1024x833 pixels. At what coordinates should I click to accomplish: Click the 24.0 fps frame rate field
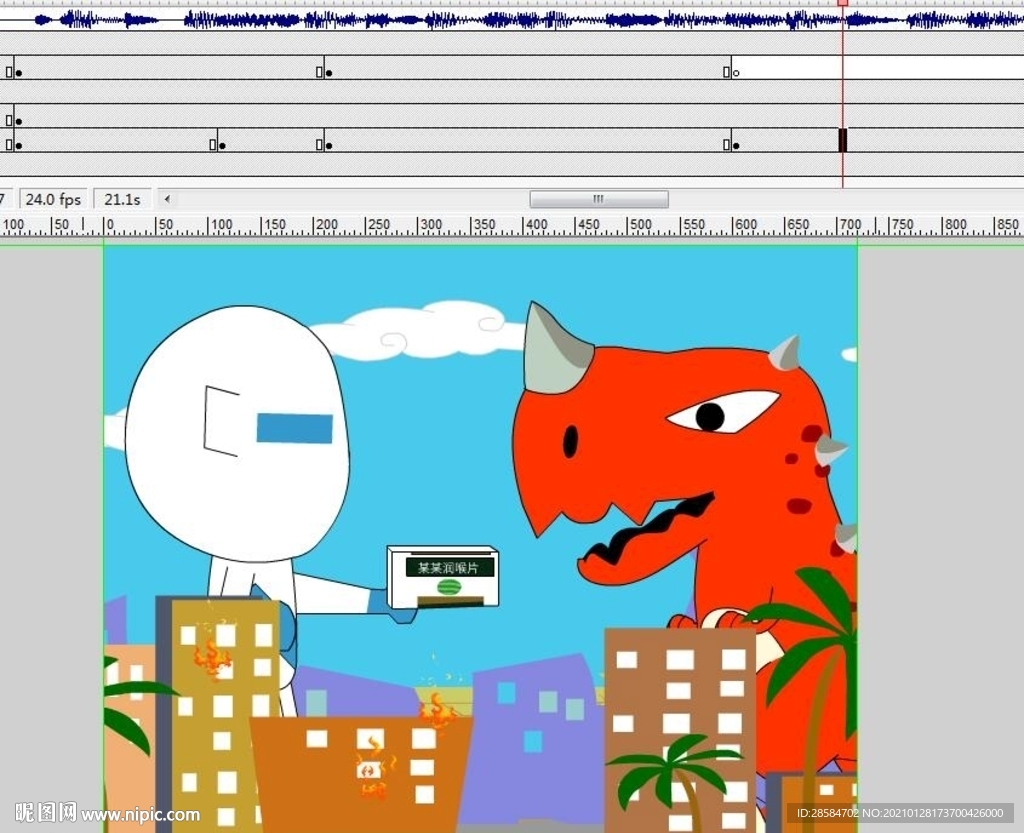(53, 199)
